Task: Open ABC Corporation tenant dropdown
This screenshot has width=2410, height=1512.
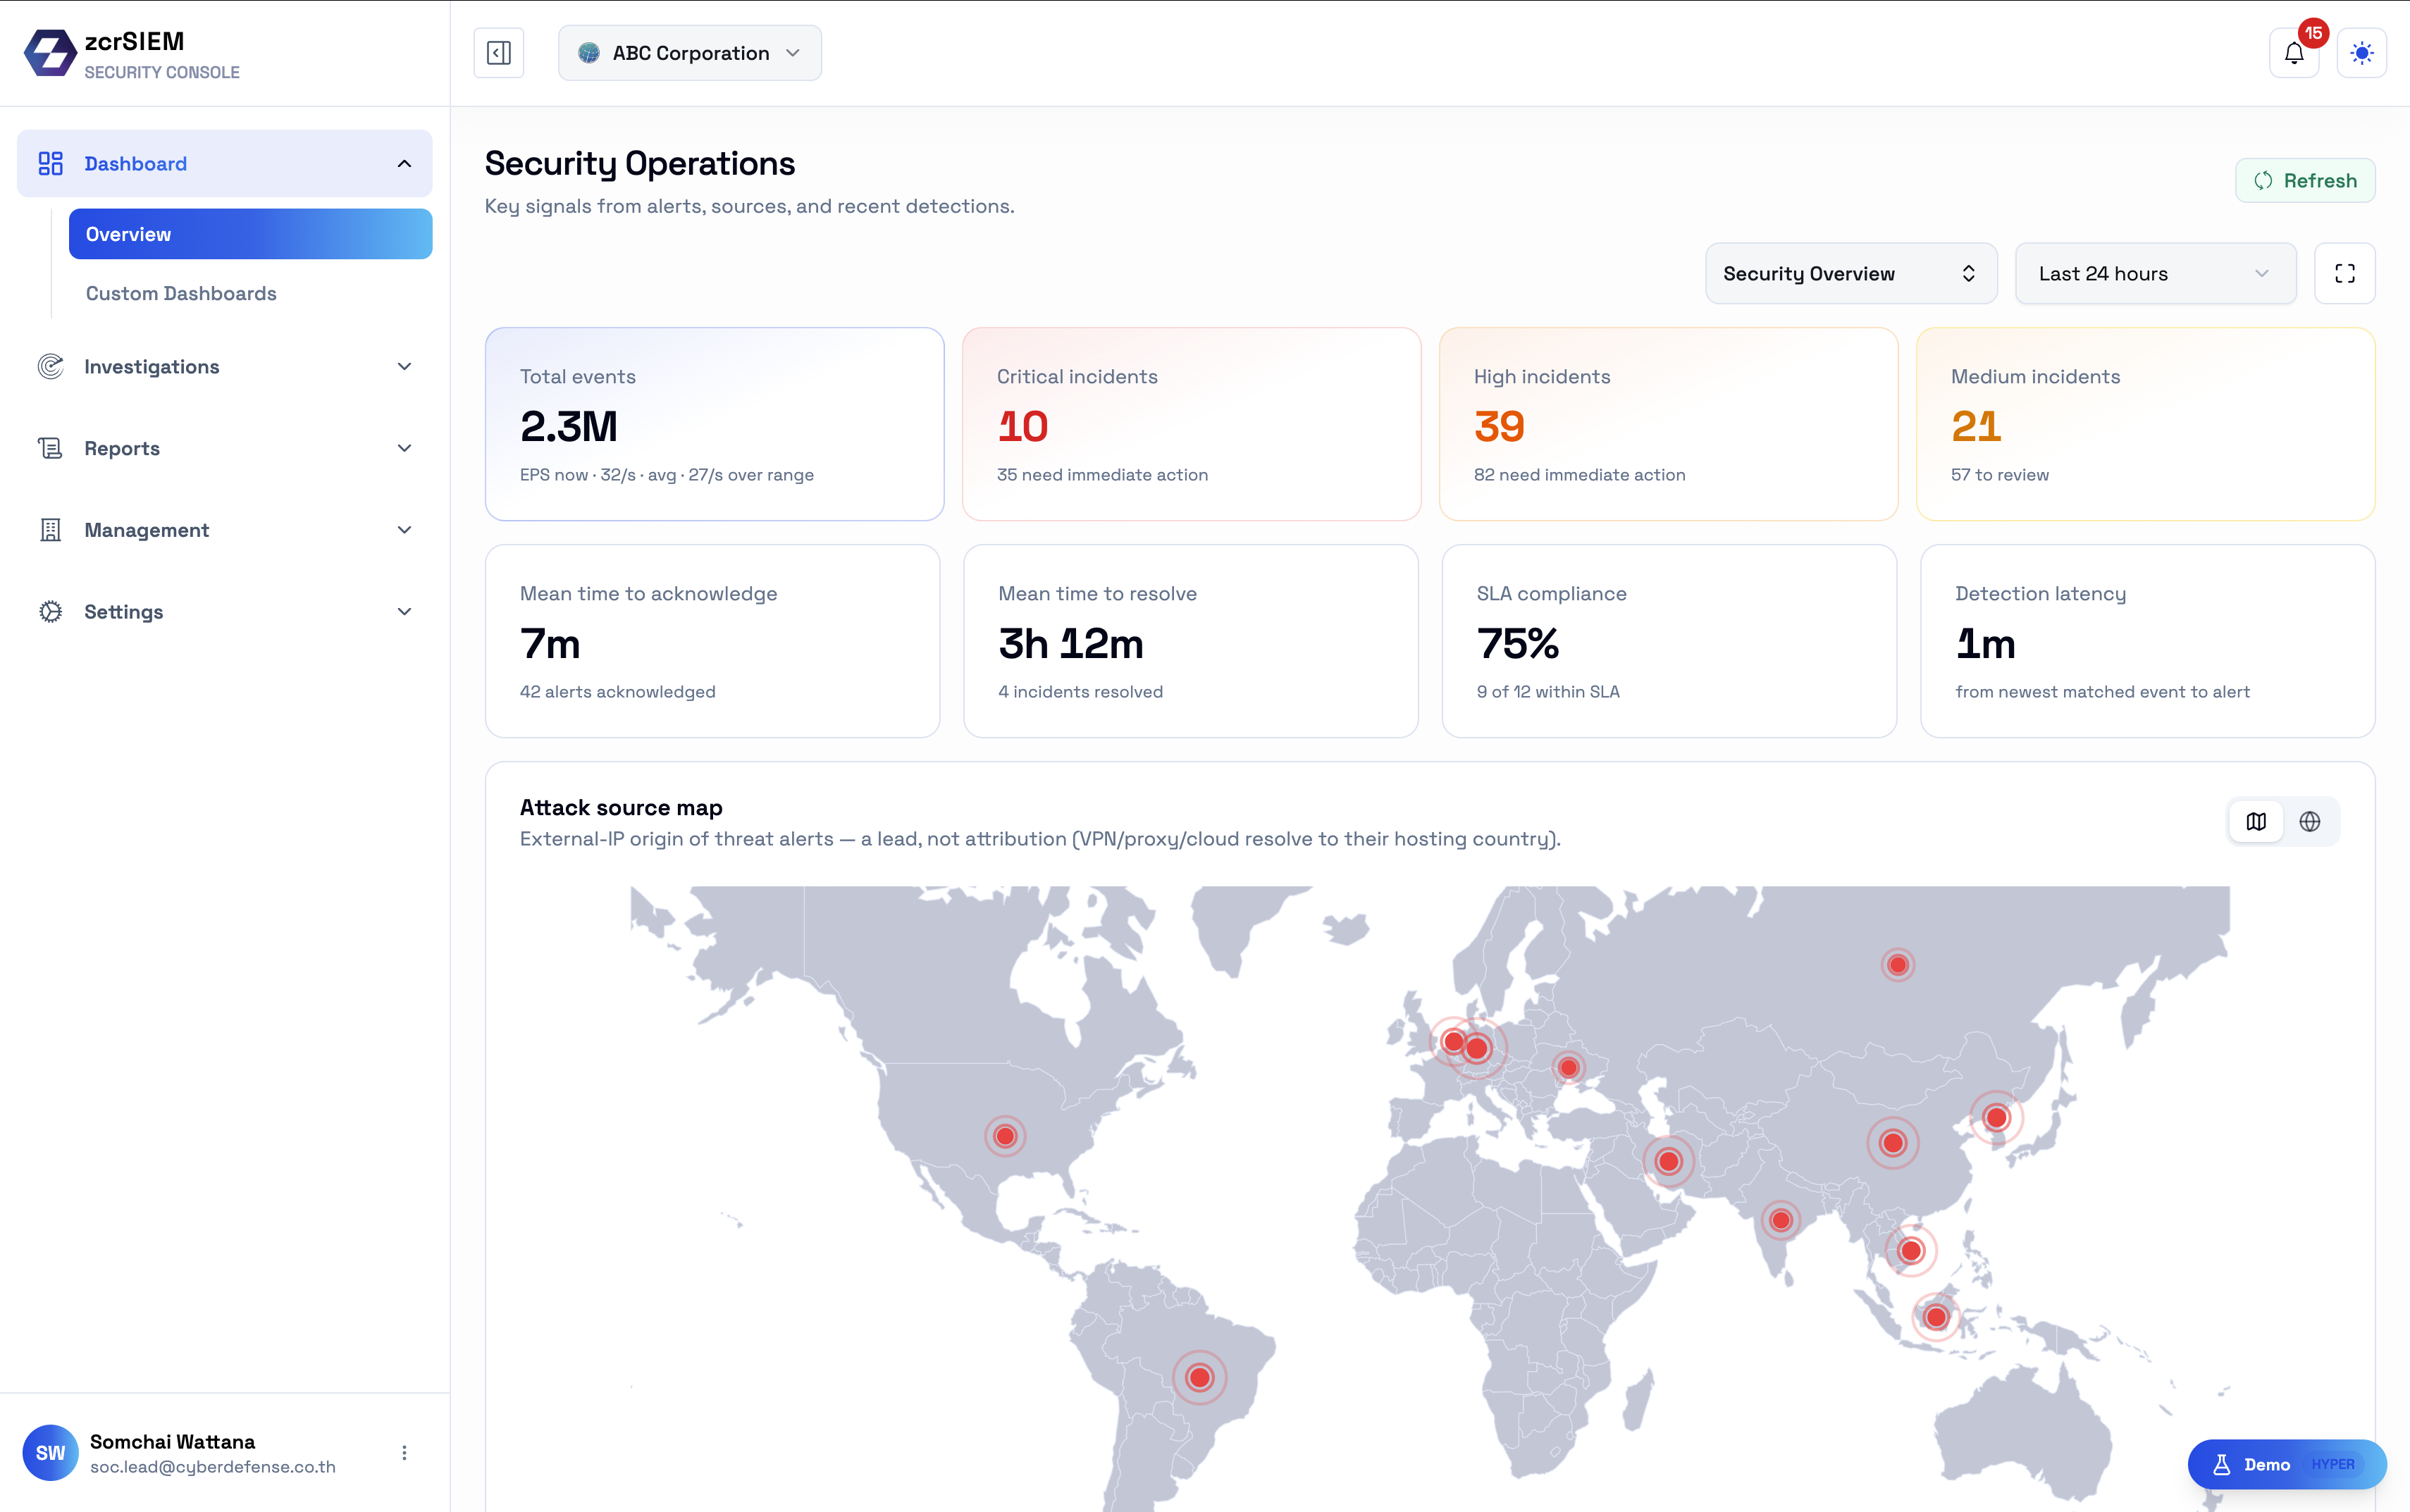Action: 690,53
